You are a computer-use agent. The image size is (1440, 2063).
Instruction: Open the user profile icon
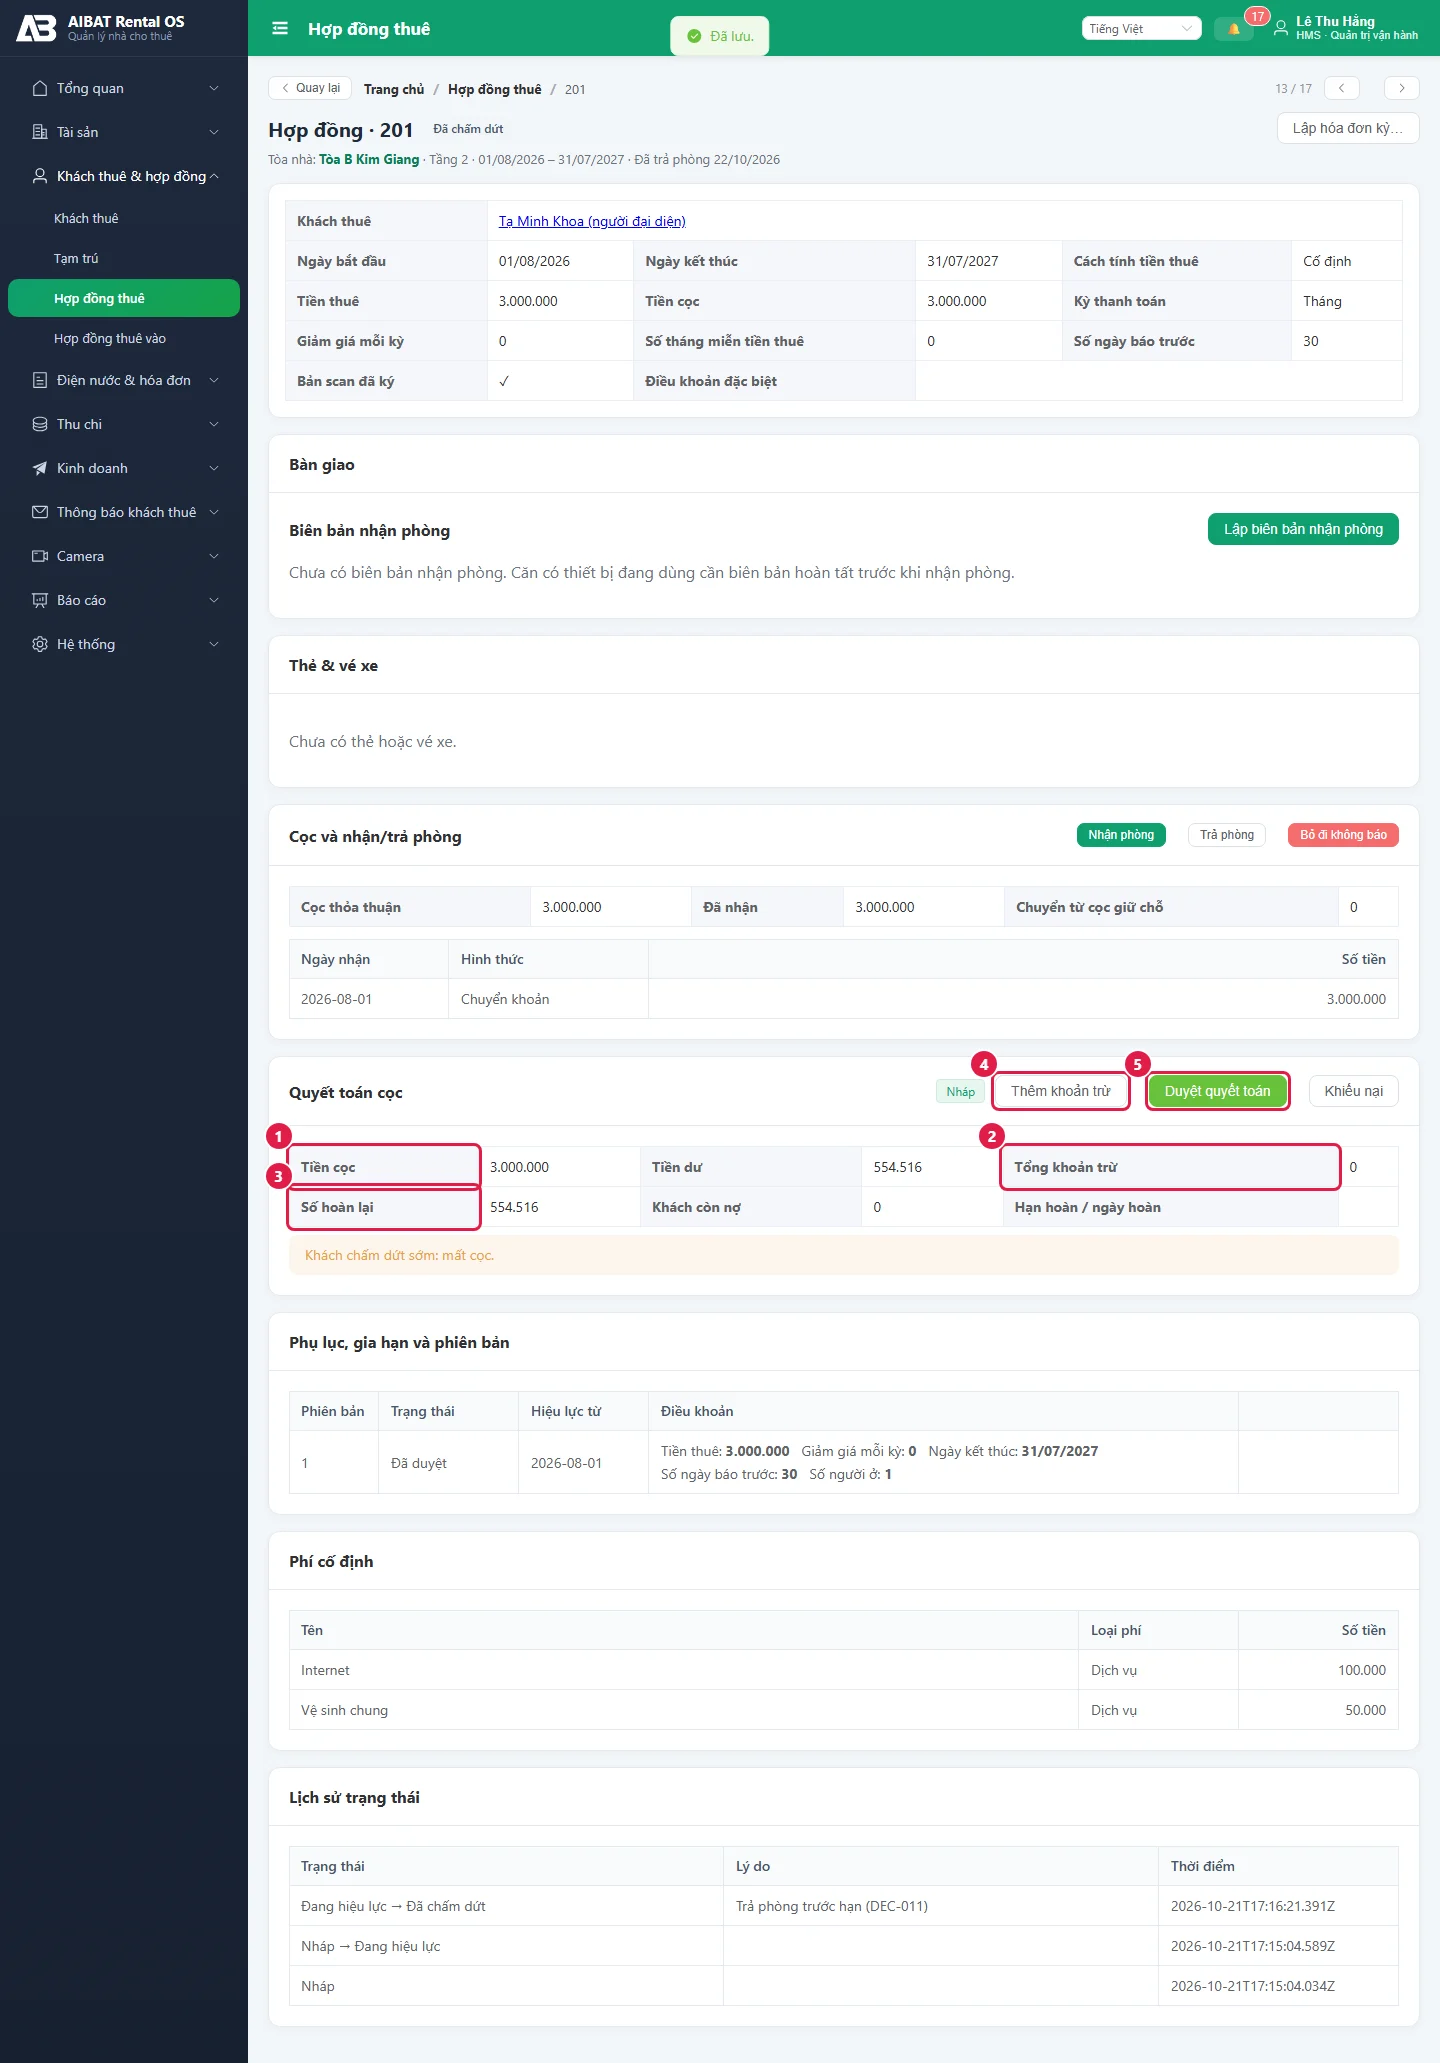(x=1281, y=29)
